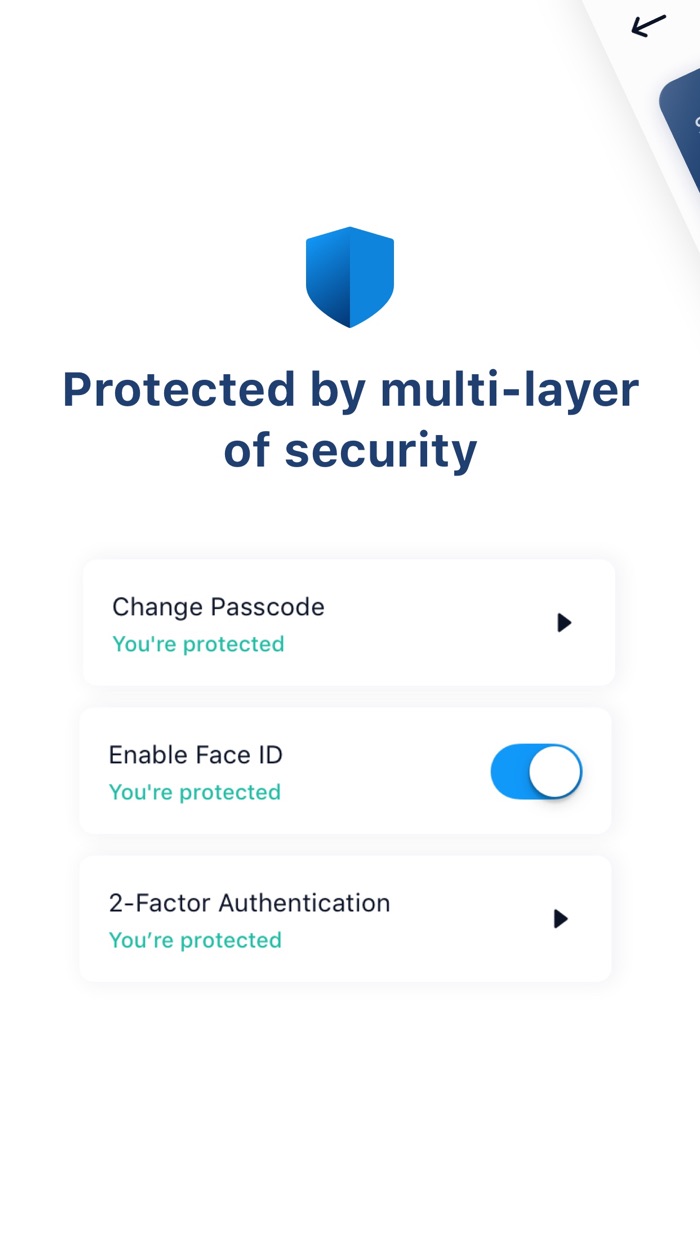Select the back navigation arrow at top right
The height and width of the screenshot is (1244, 700).
tap(647, 27)
